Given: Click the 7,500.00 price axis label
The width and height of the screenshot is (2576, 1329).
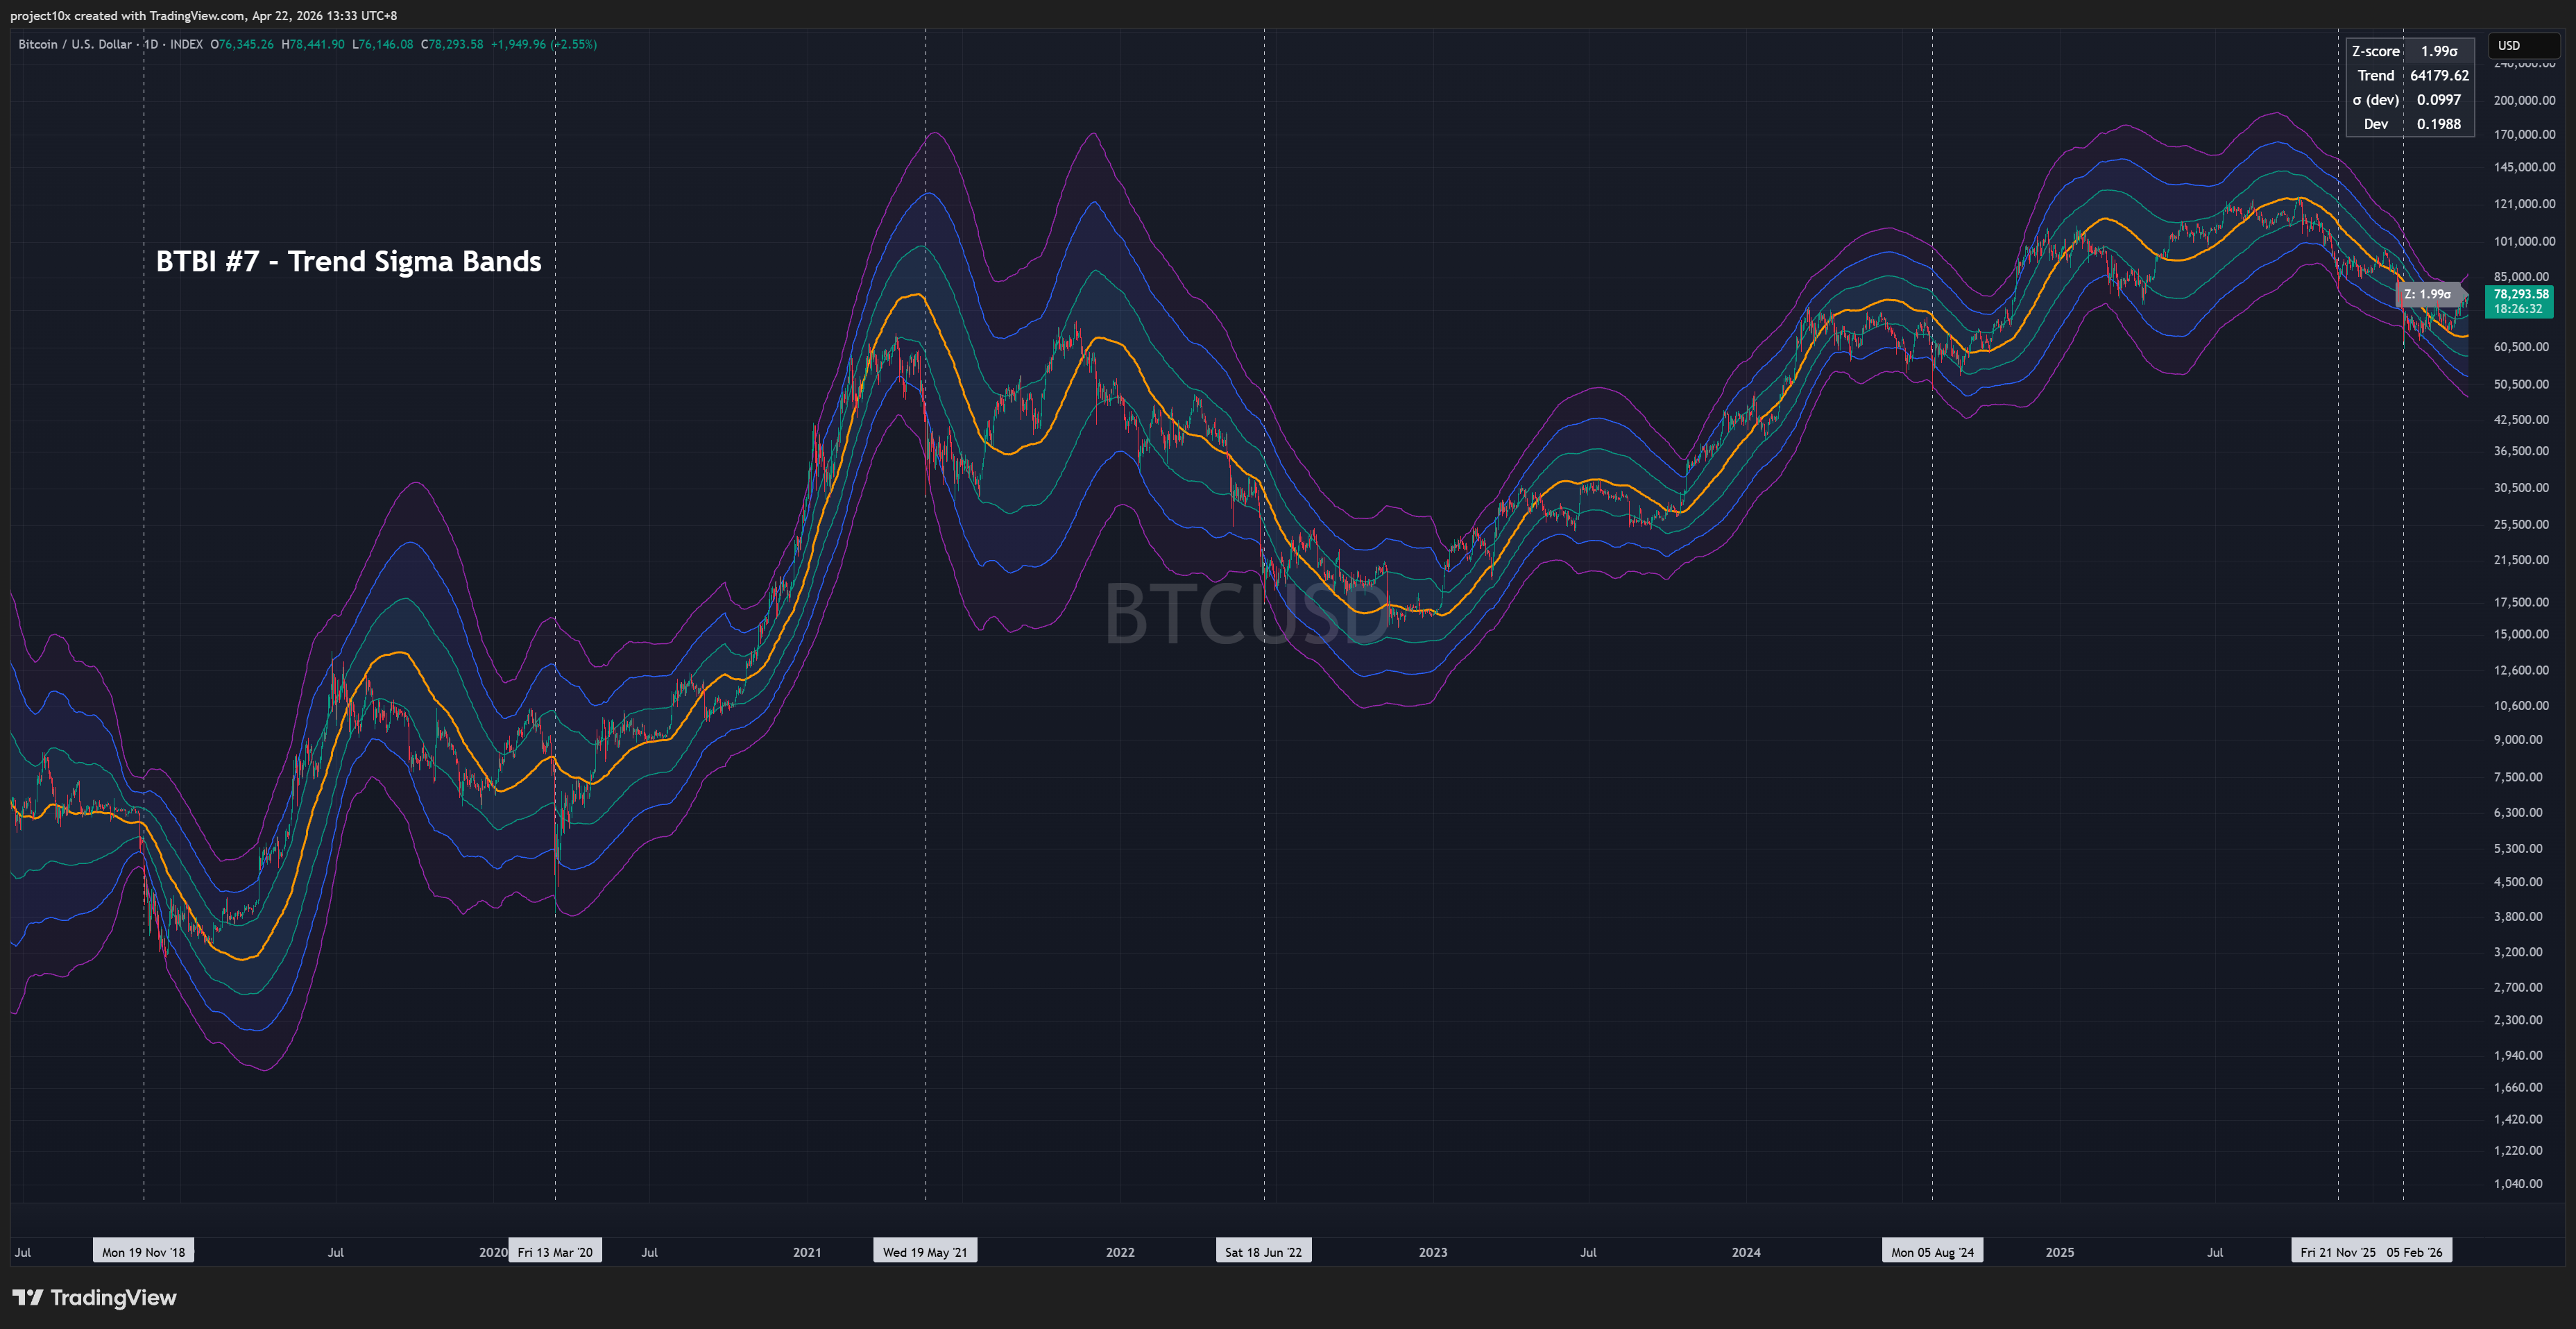Looking at the screenshot, I should 2518,777.
